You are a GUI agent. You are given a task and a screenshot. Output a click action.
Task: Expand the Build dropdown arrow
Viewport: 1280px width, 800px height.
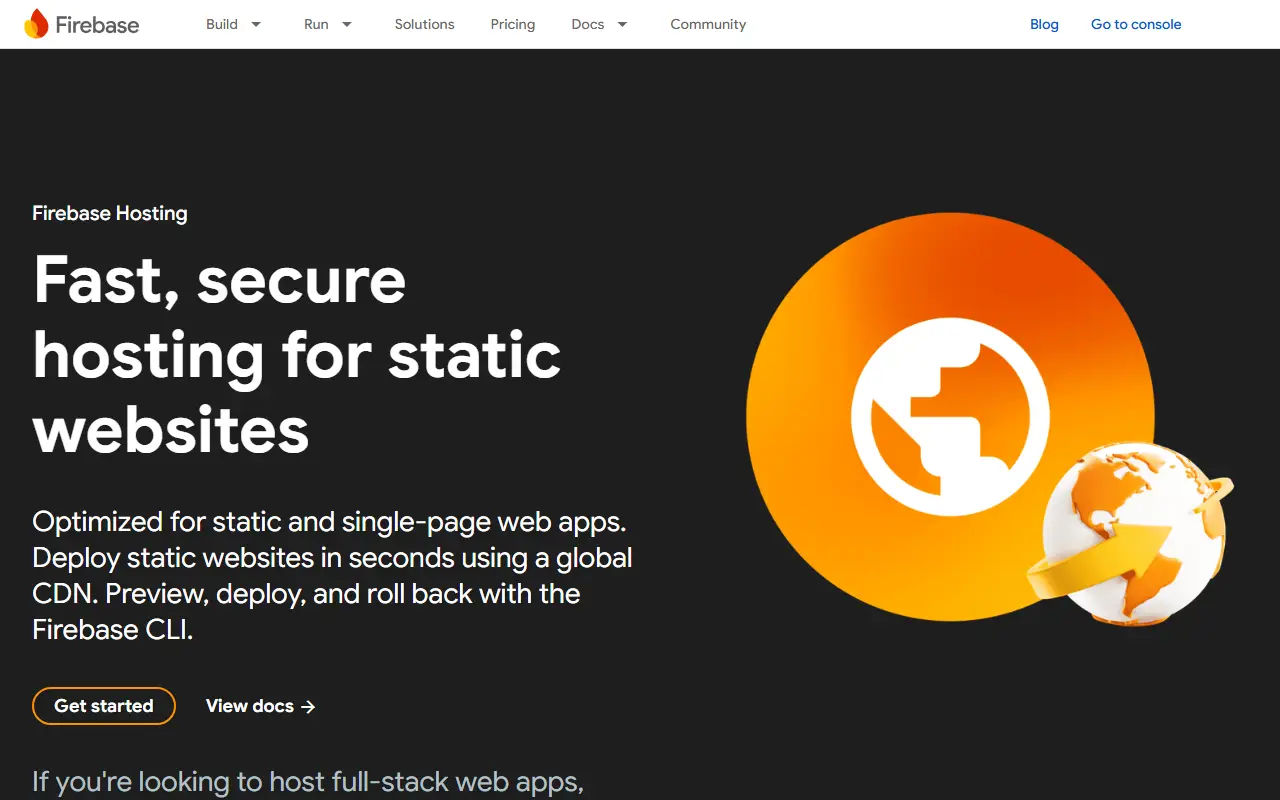pyautogui.click(x=256, y=24)
